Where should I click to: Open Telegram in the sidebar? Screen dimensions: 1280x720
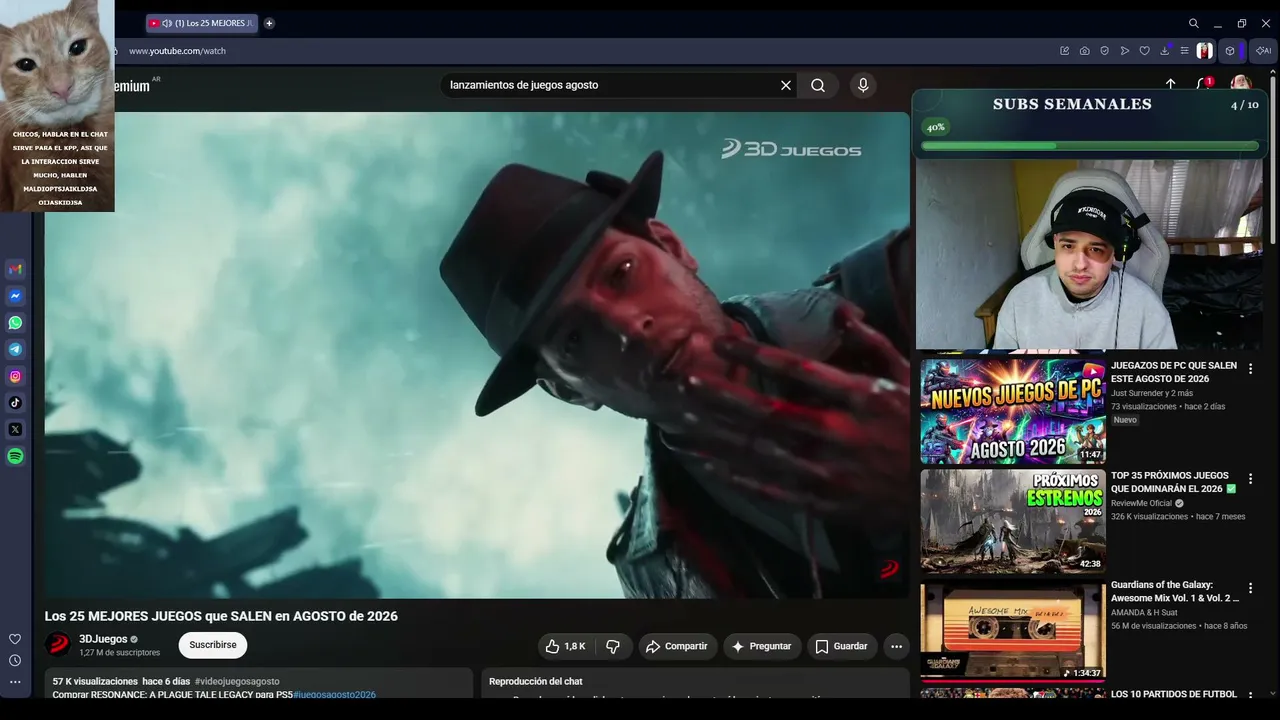click(15, 349)
